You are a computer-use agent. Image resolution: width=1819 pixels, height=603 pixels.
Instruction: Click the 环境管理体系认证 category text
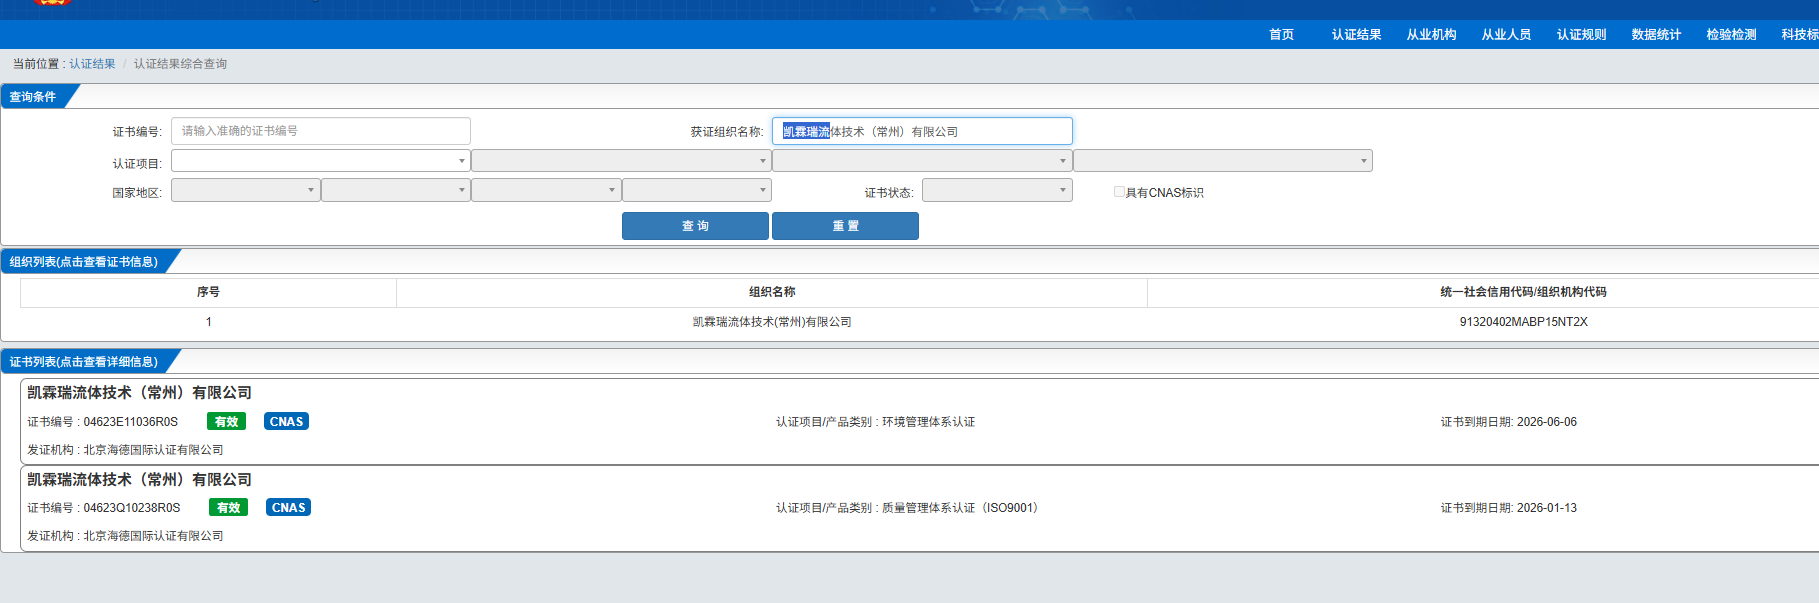tap(928, 422)
